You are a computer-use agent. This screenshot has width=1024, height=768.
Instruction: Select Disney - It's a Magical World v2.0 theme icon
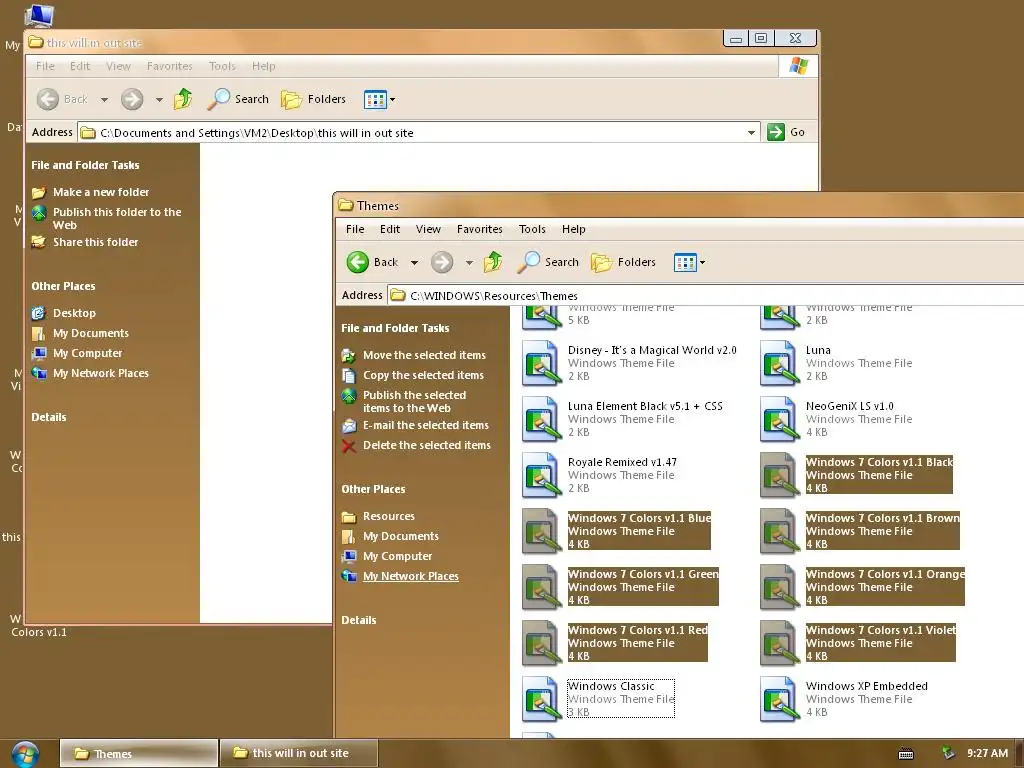pyautogui.click(x=541, y=363)
